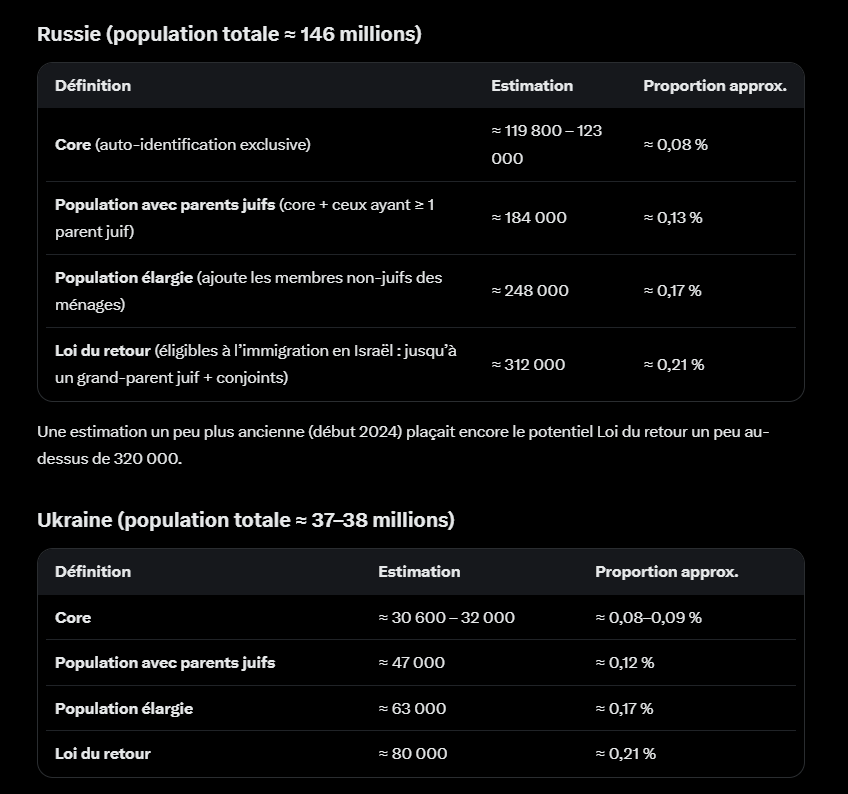
Task: Select the ≈ 119 800 – 123 000 estimate
Action: 546,144
